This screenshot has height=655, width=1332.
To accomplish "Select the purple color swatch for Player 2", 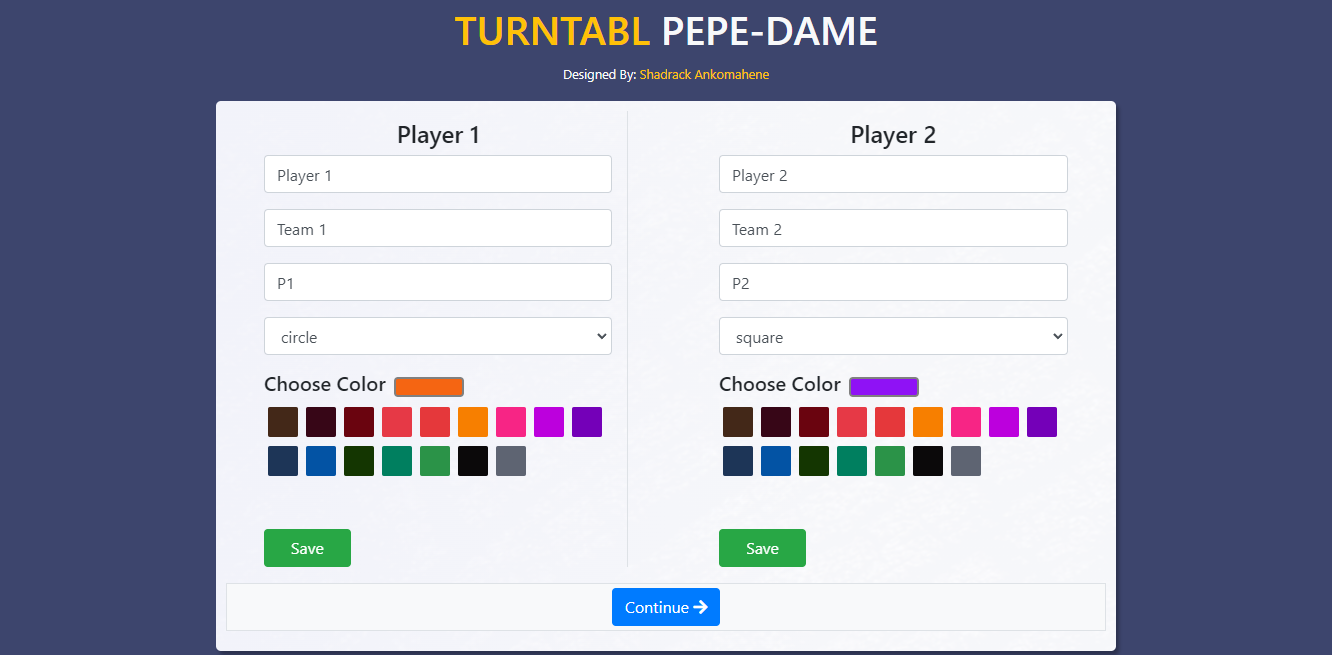I will 1042,422.
